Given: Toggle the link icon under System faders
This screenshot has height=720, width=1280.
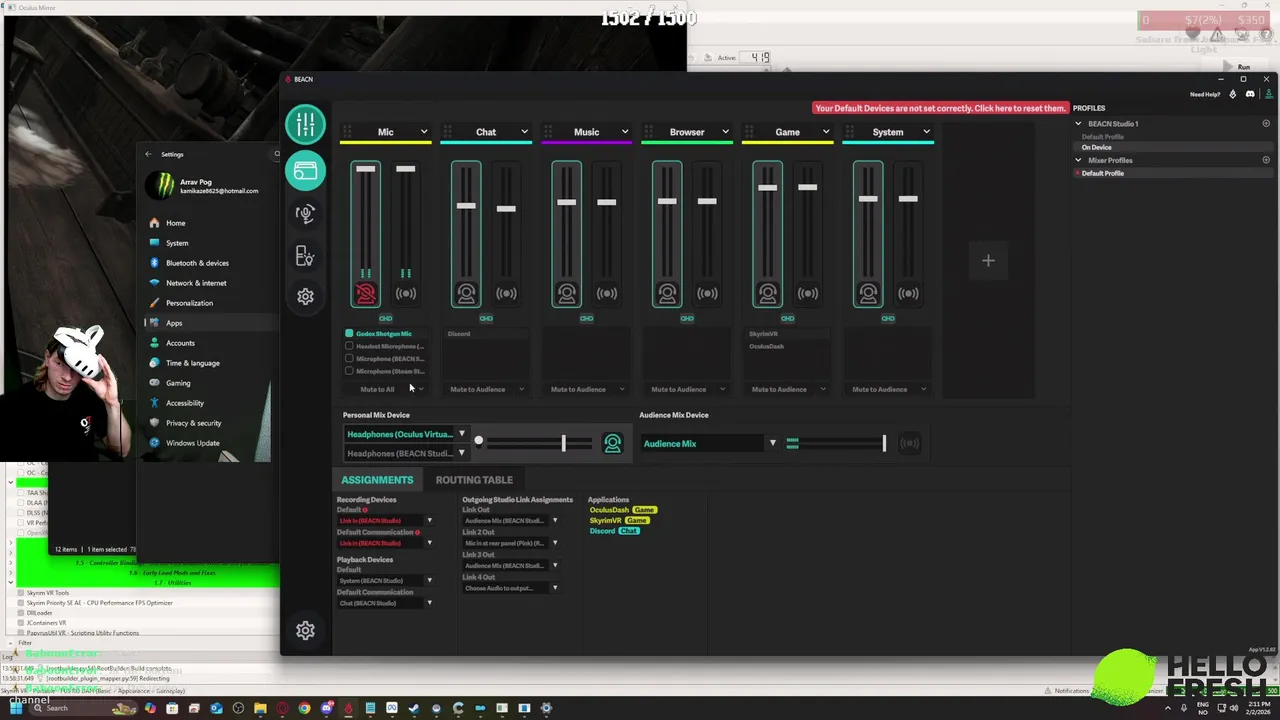Looking at the screenshot, I should (888, 319).
